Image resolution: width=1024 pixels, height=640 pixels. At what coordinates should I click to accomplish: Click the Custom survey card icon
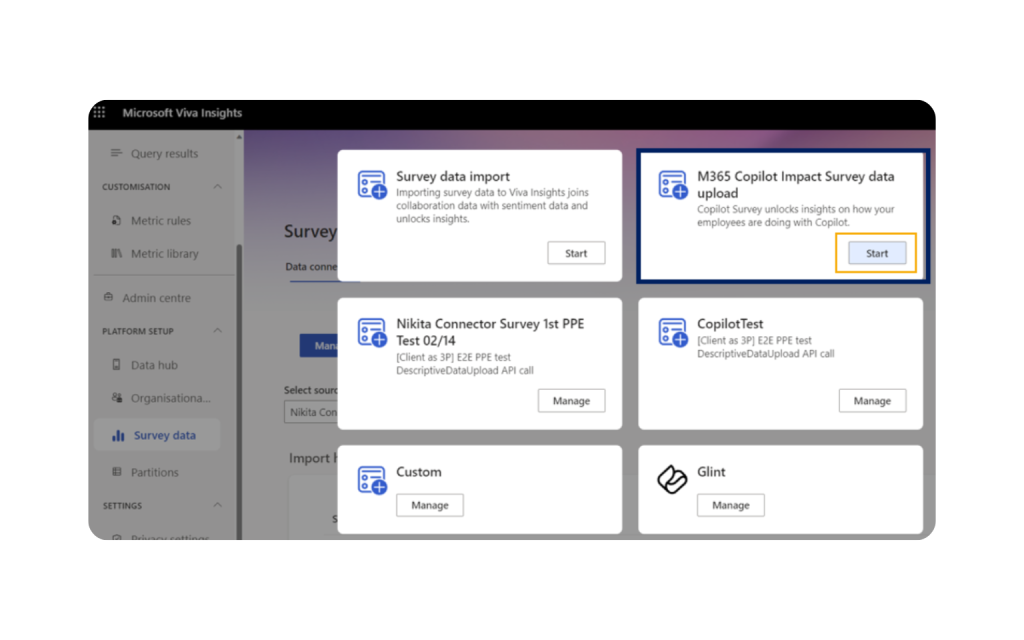(372, 480)
